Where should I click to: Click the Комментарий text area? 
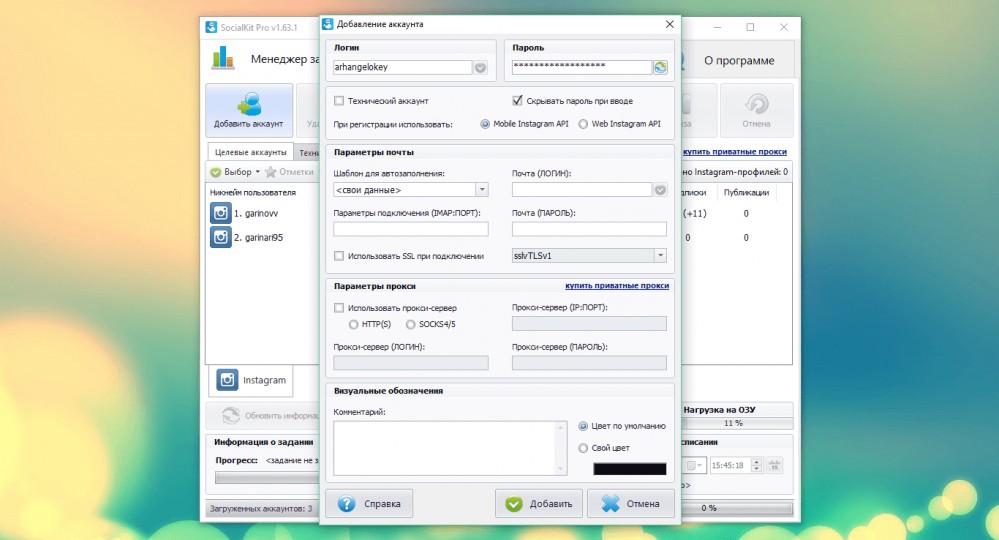445,448
